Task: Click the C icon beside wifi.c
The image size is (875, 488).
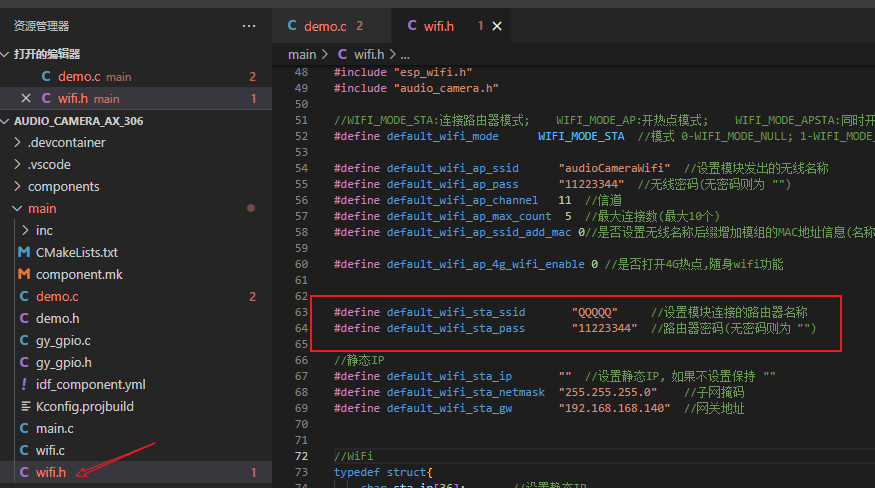Action: tap(24, 450)
